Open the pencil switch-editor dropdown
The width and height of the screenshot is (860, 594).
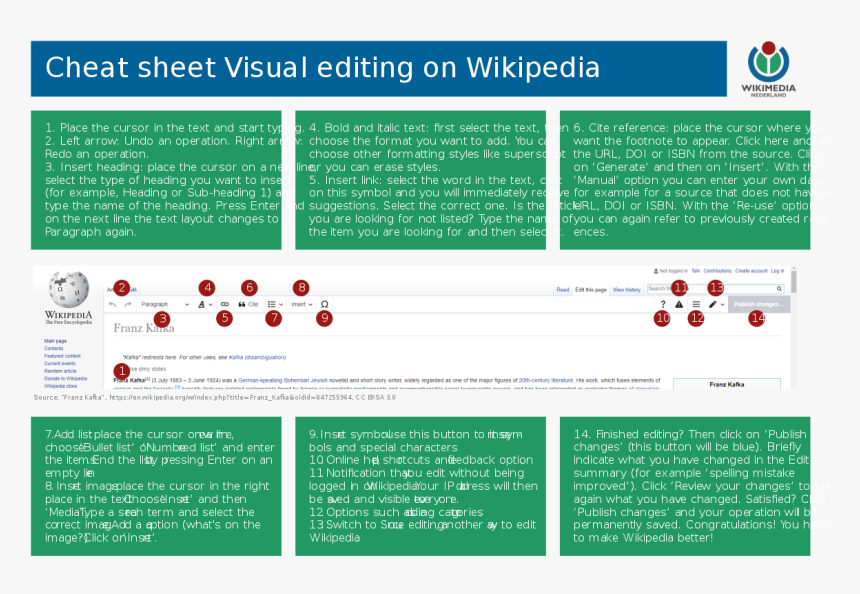[716, 304]
